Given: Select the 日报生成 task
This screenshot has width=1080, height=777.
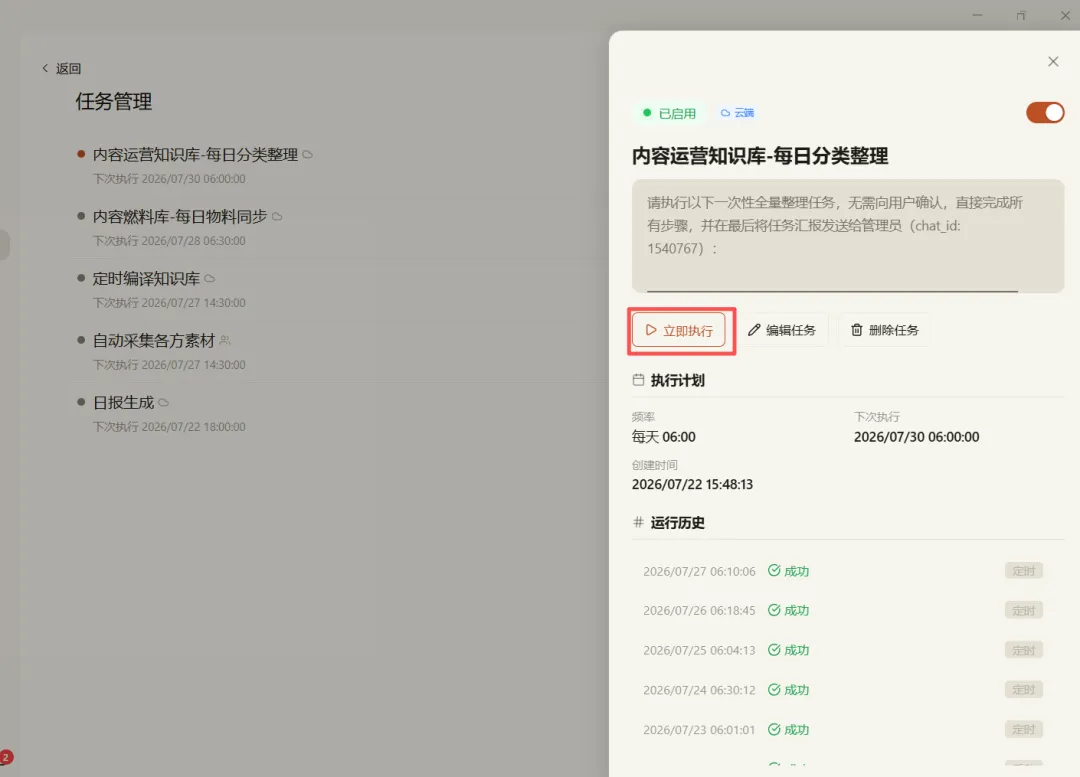Looking at the screenshot, I should [123, 402].
